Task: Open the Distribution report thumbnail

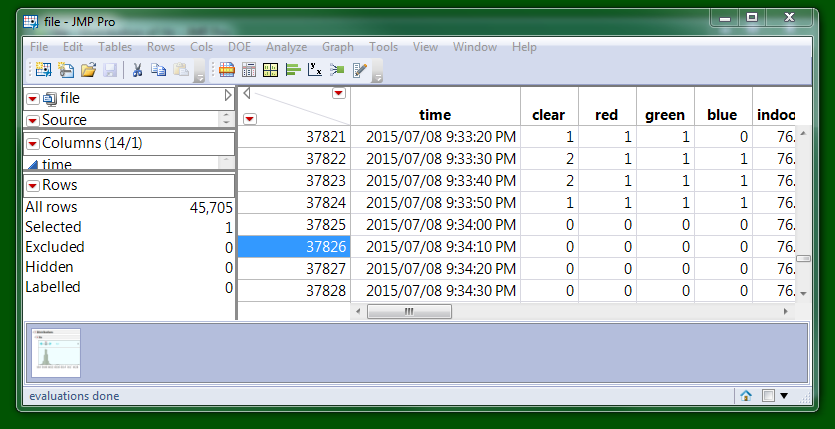Action: pos(56,353)
